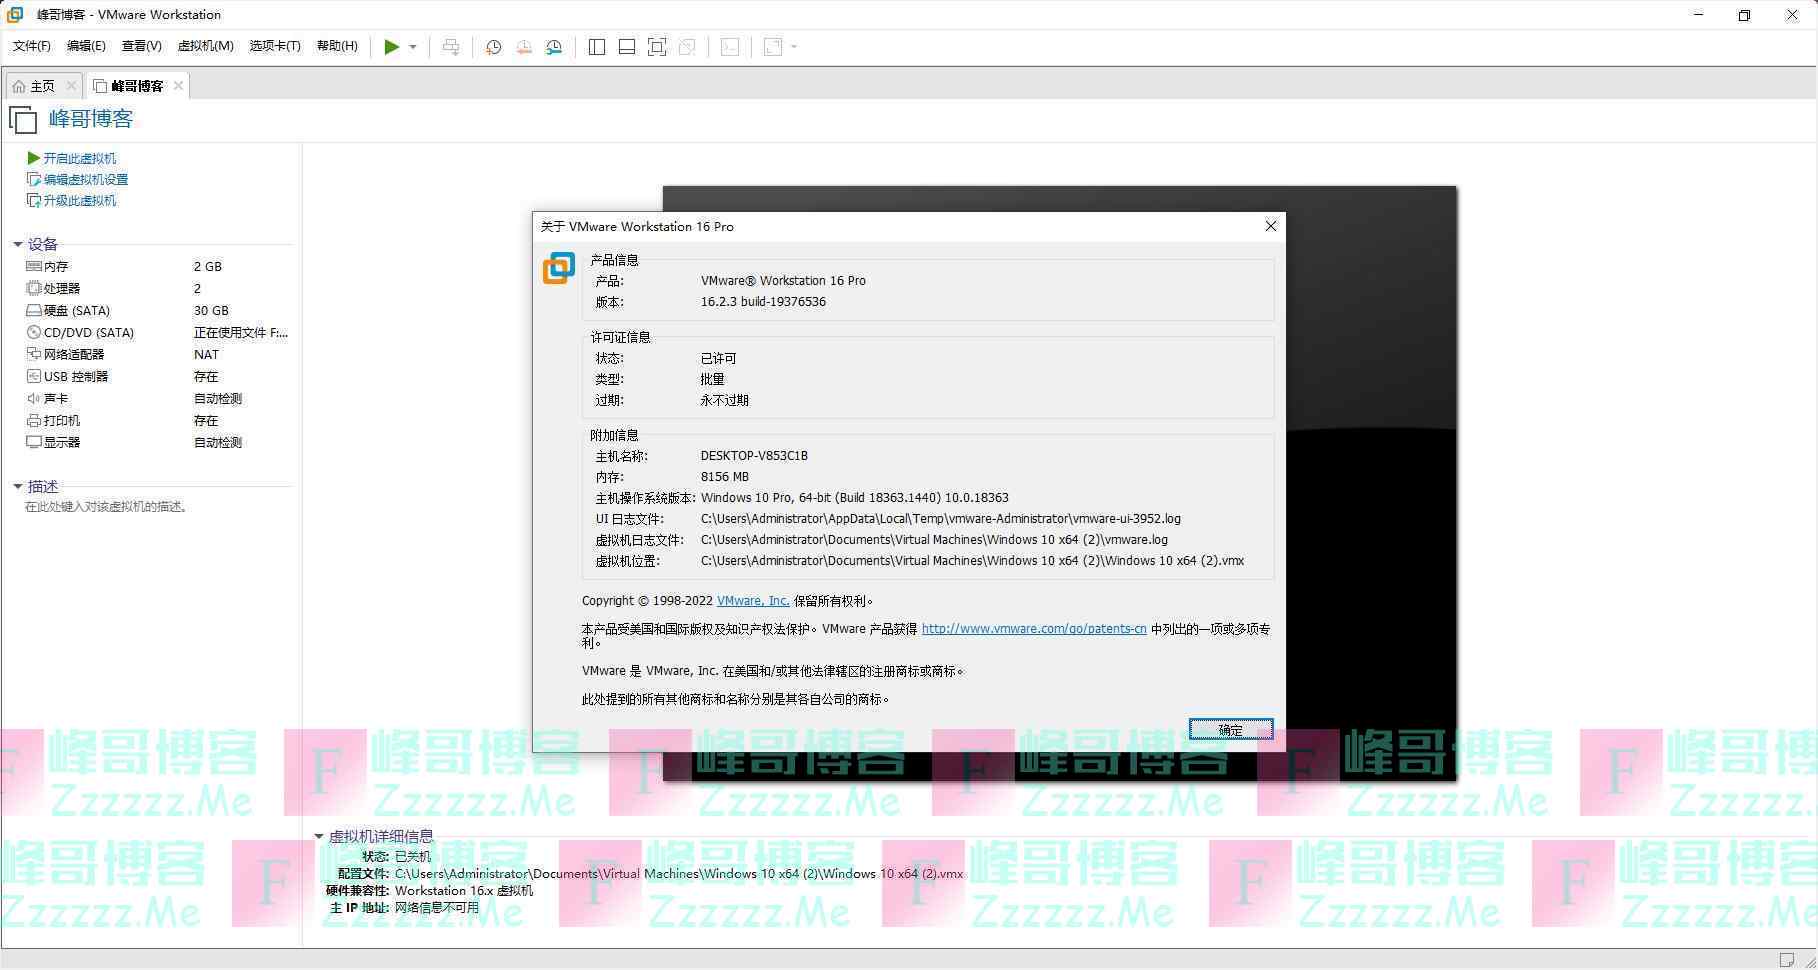Open the dropdown arrow beside the power button
Viewport: 1818px width, 970px height.
(x=413, y=47)
